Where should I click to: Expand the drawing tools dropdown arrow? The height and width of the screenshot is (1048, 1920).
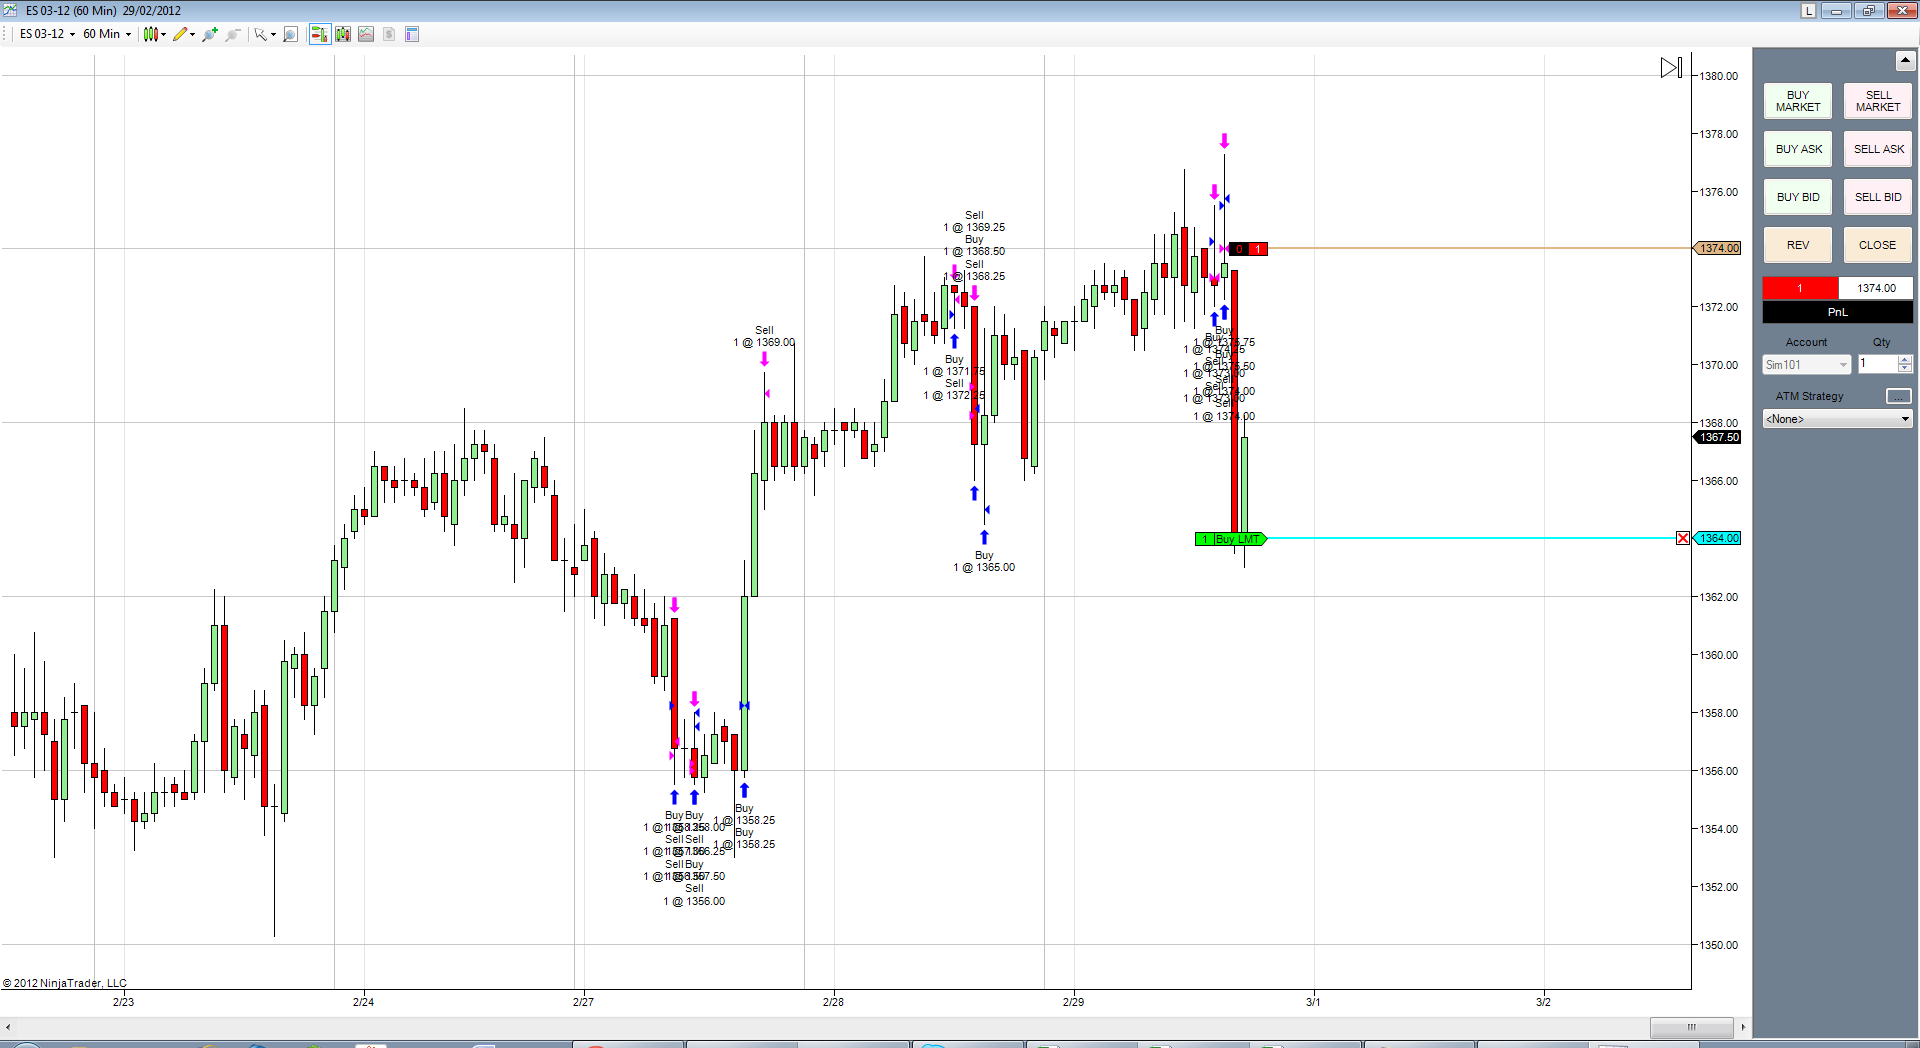[x=192, y=34]
